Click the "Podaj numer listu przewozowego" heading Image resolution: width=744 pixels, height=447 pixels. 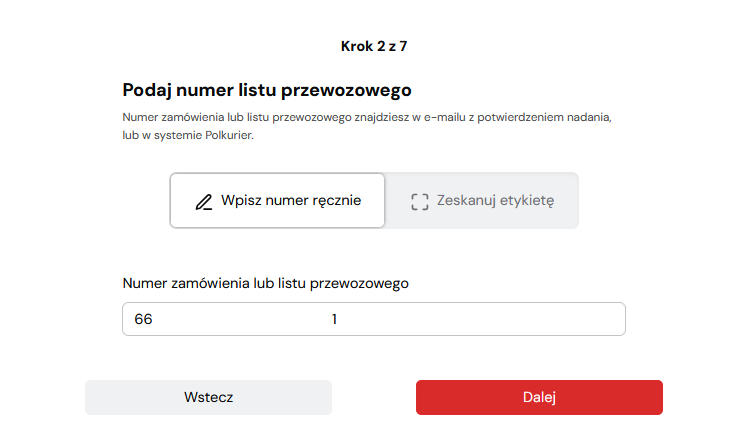[267, 91]
